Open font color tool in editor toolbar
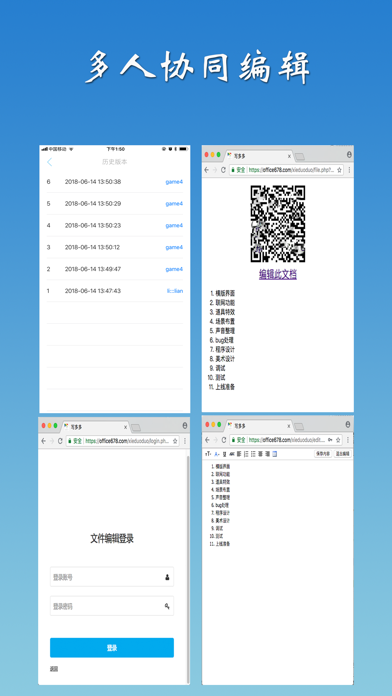392x696 pixels. 217,454
